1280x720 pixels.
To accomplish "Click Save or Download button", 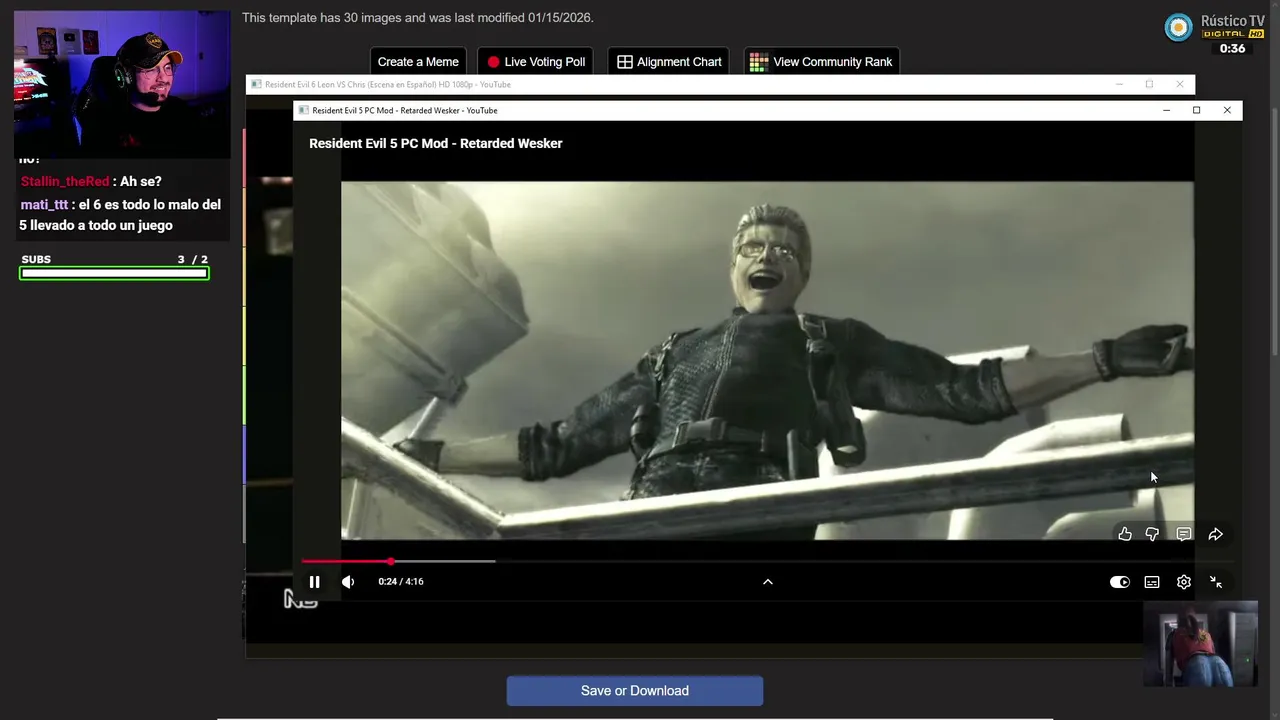I will tap(635, 691).
